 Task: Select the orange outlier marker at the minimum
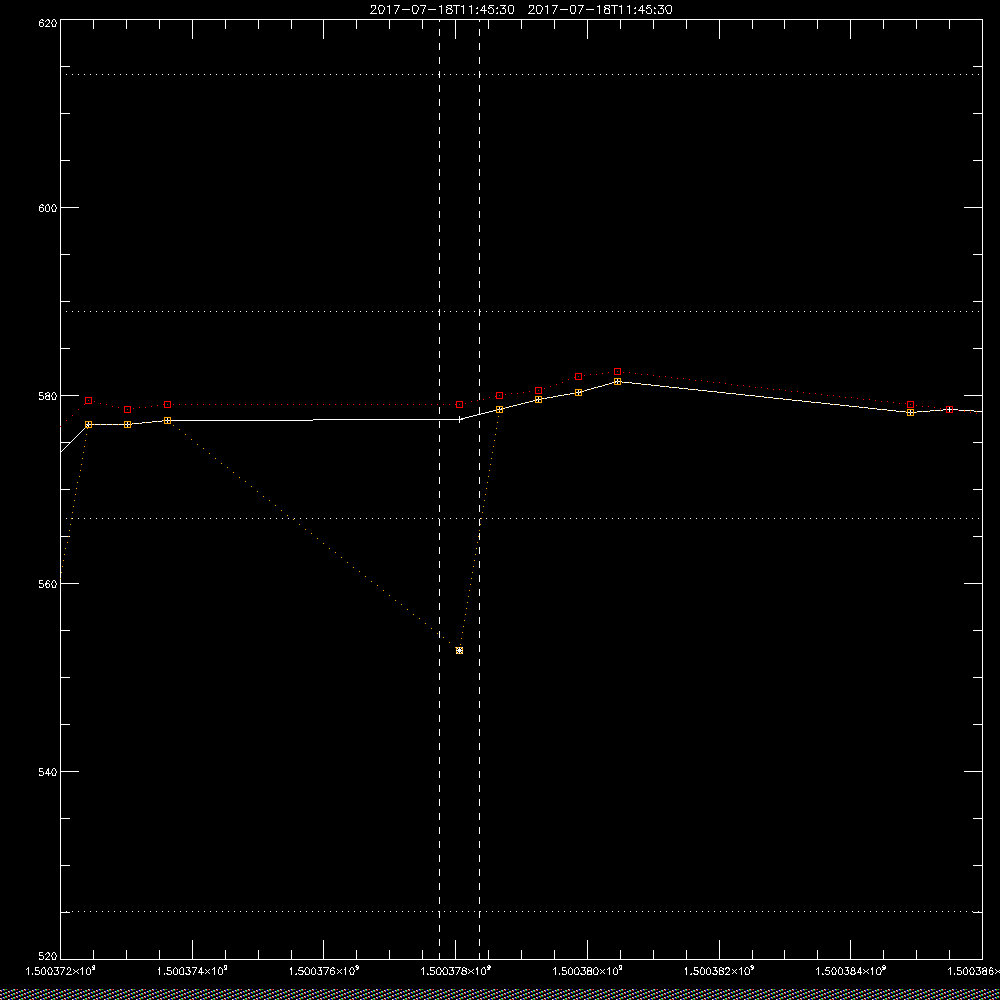point(459,651)
